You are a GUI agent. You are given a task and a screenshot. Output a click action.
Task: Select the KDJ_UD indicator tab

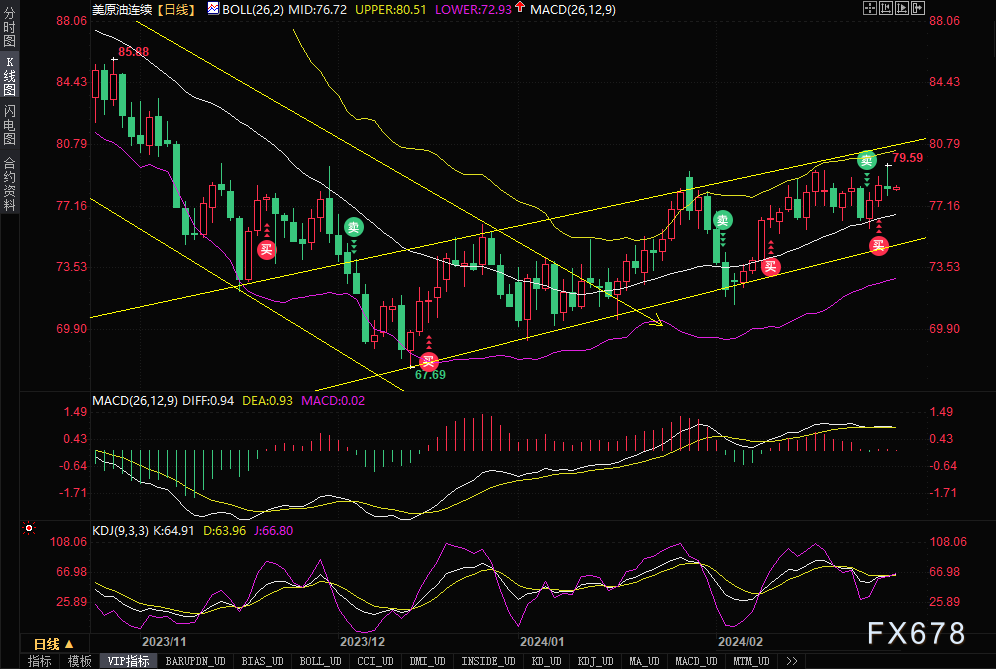coord(595,661)
